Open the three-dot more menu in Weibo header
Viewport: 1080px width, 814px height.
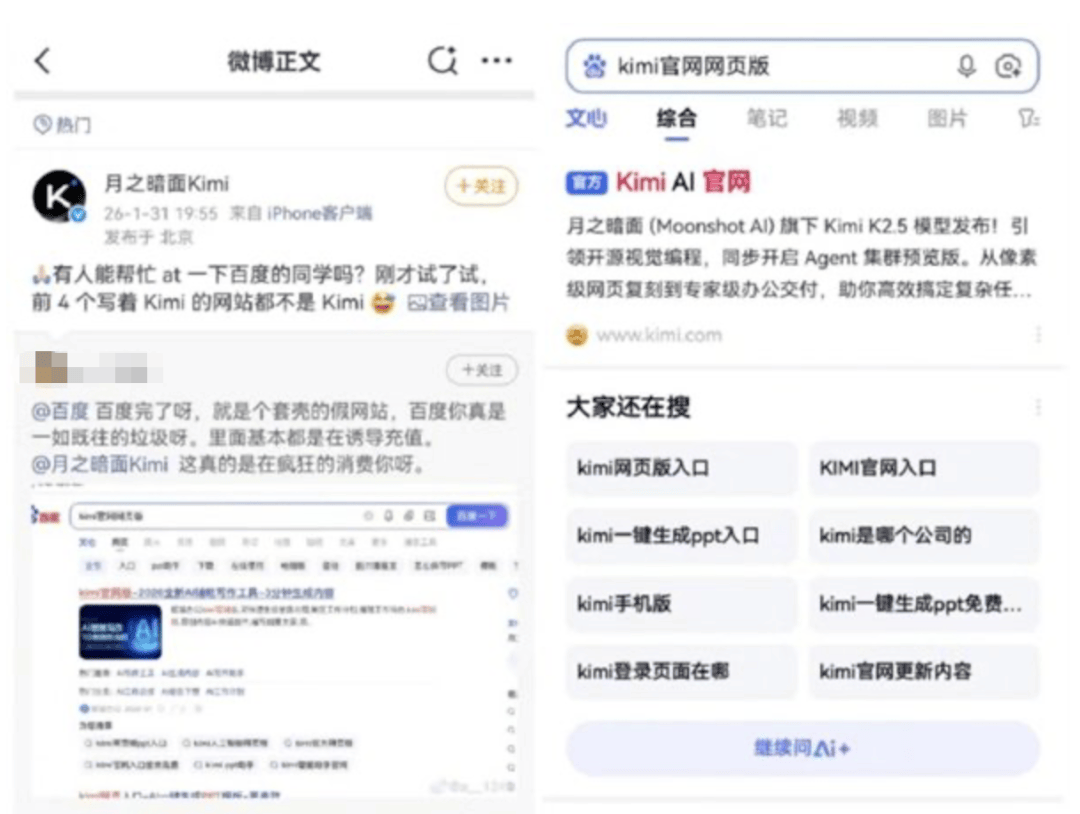(x=497, y=61)
